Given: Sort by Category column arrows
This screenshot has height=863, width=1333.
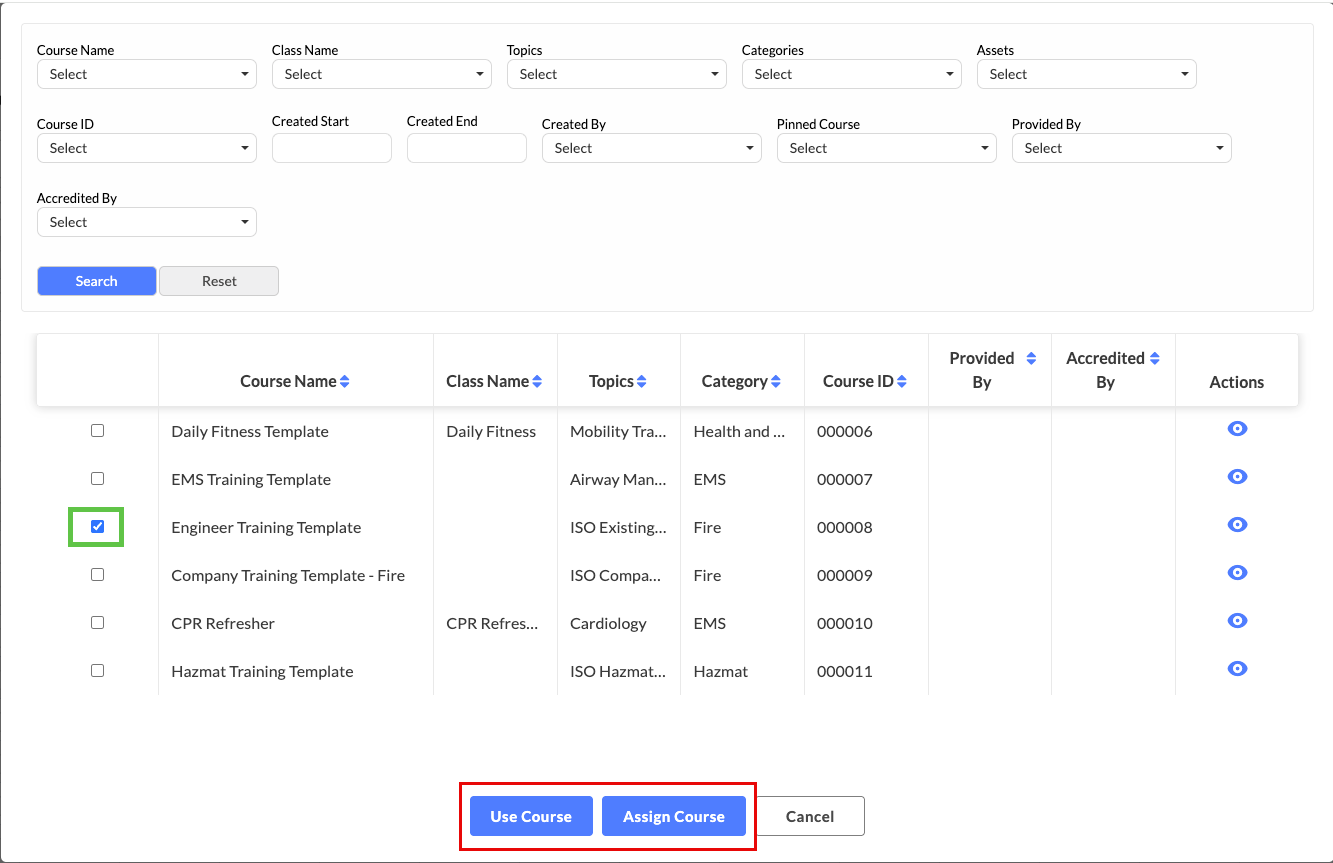Looking at the screenshot, I should [x=776, y=382].
